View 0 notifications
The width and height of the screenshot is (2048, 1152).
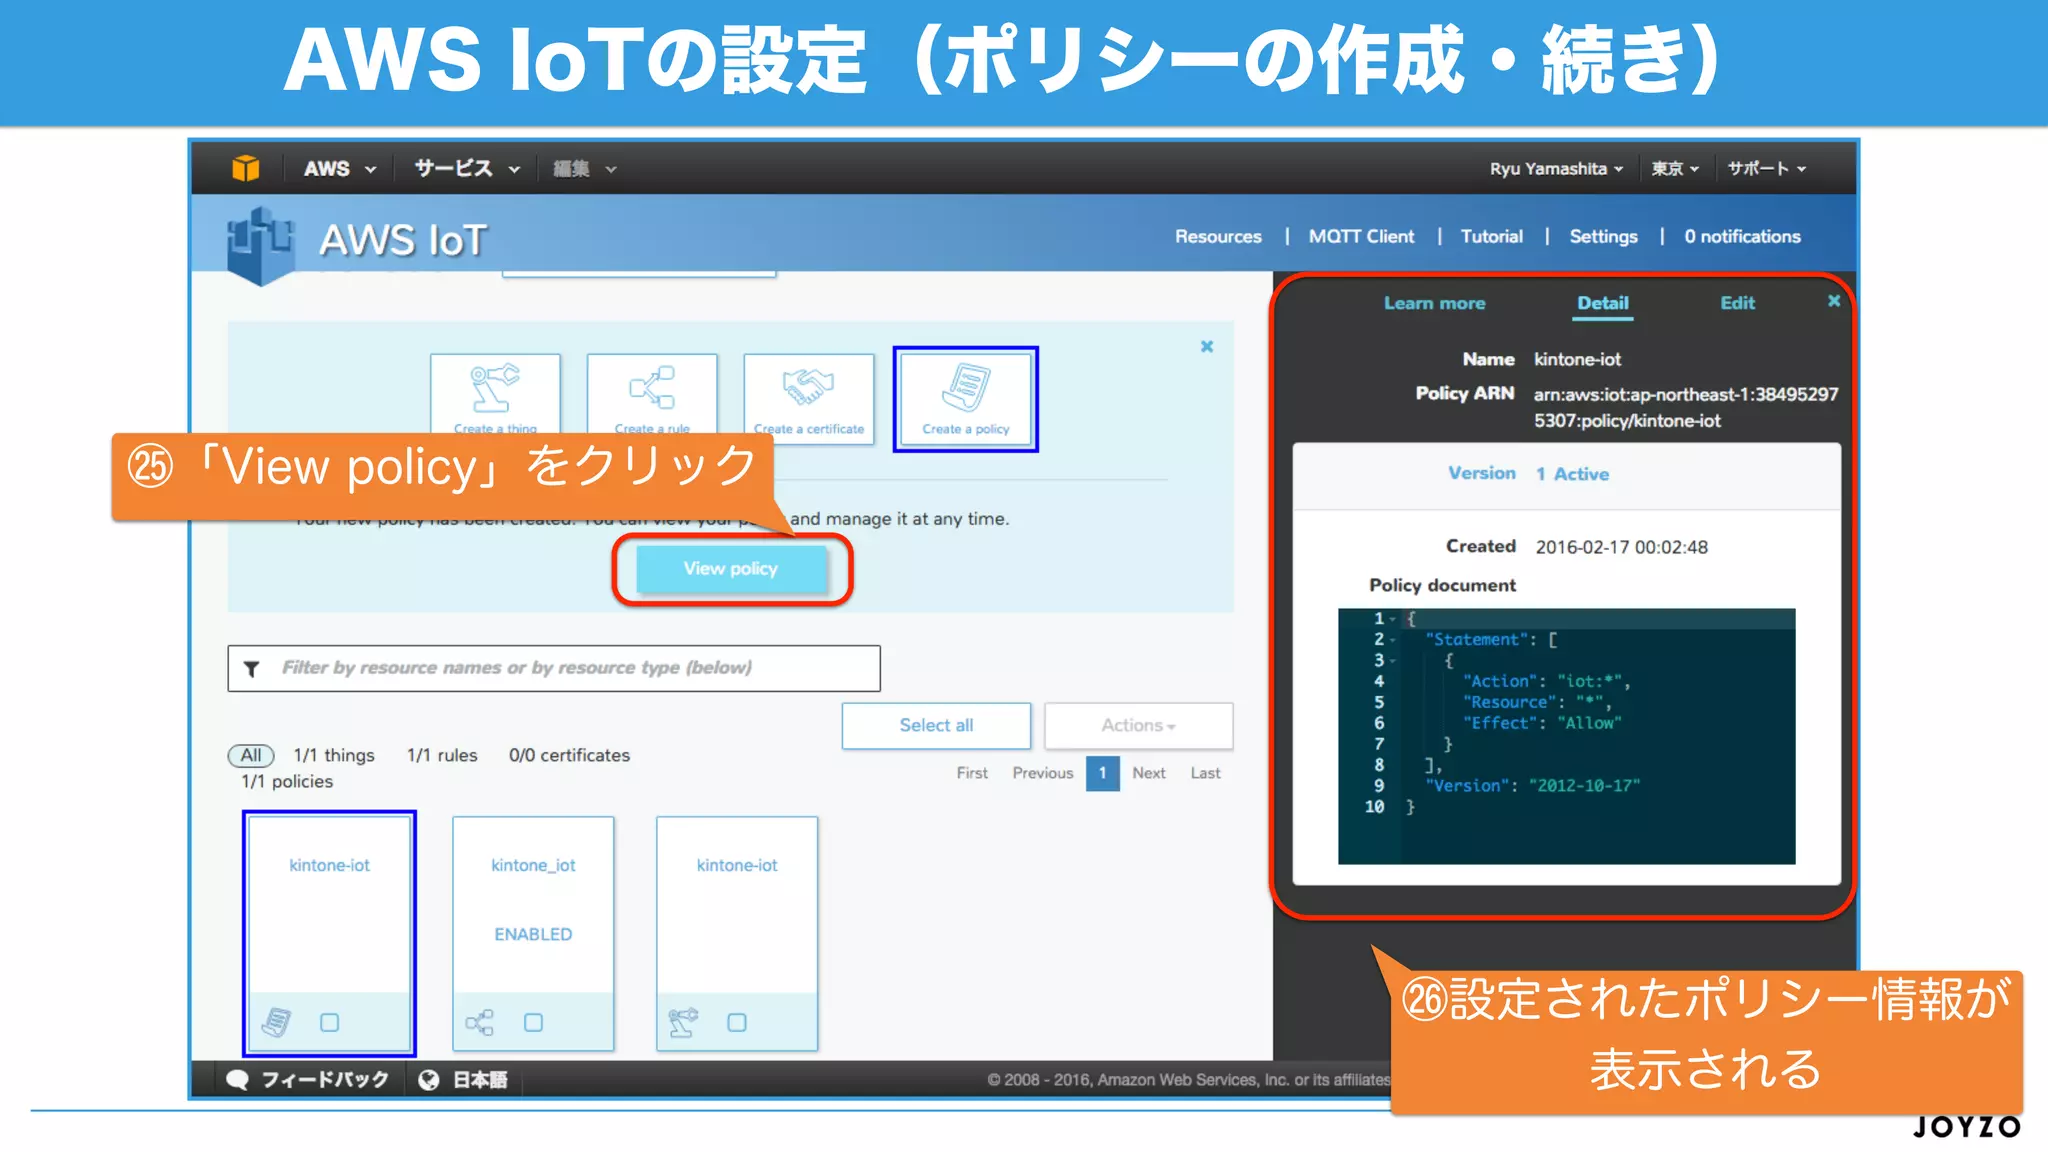point(1742,237)
